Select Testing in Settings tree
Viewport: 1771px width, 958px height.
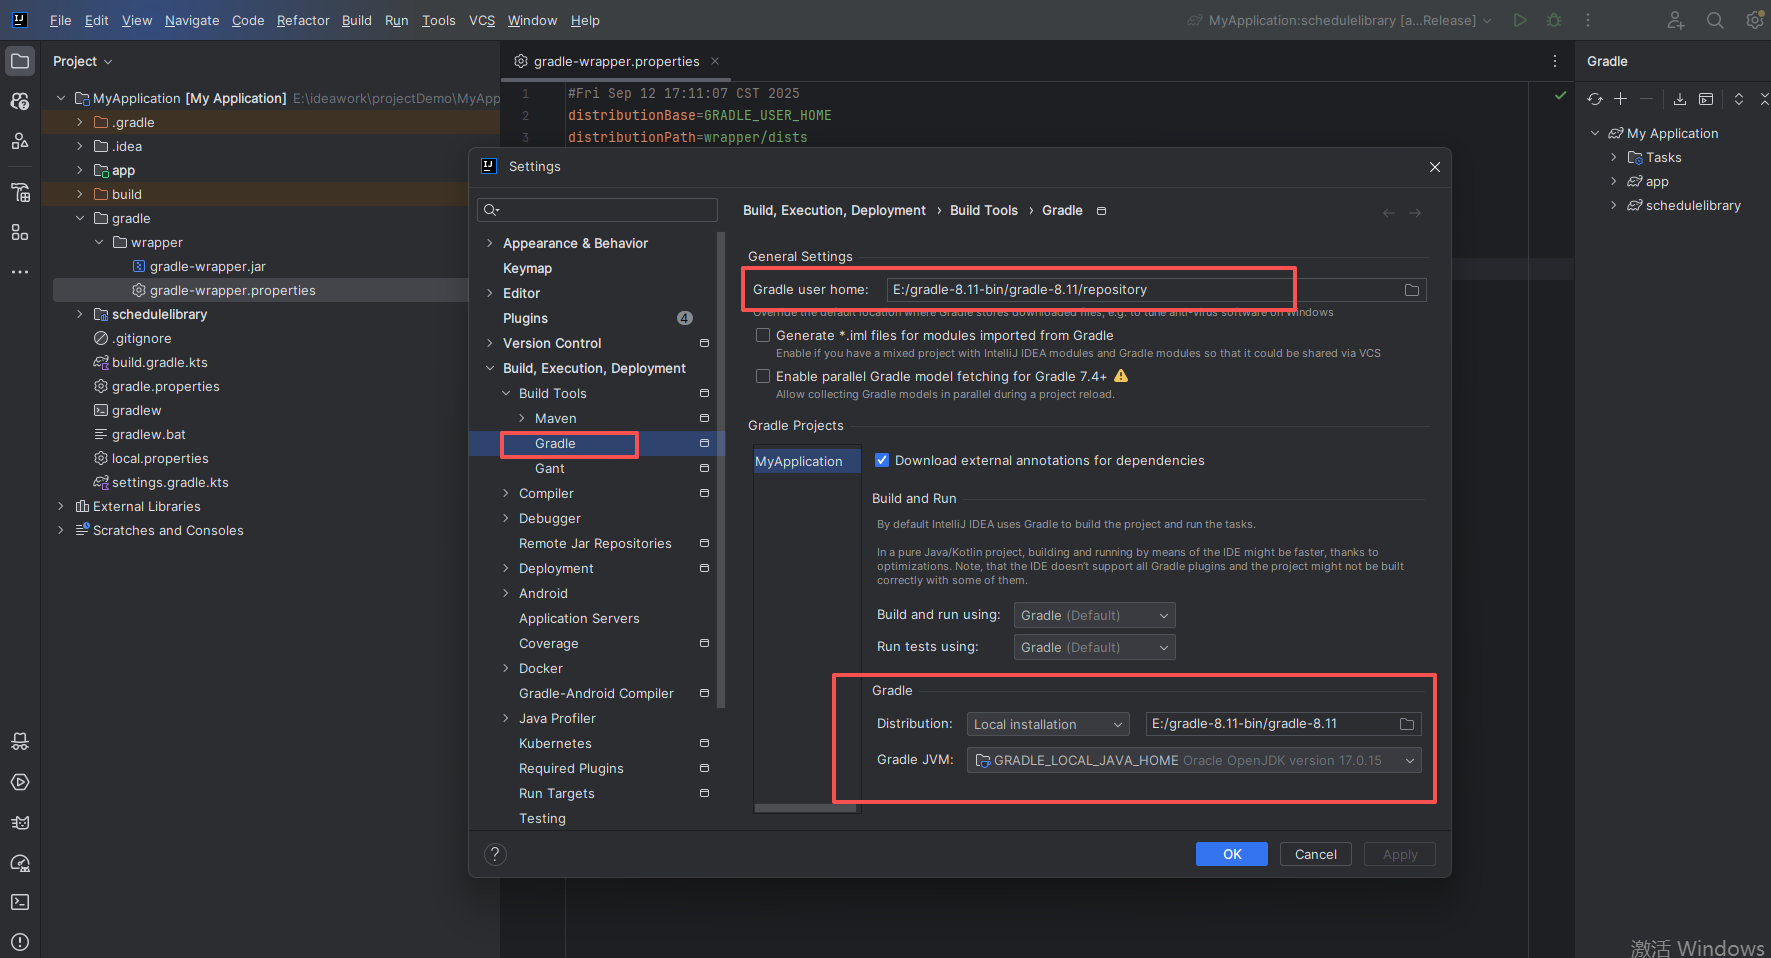click(542, 818)
